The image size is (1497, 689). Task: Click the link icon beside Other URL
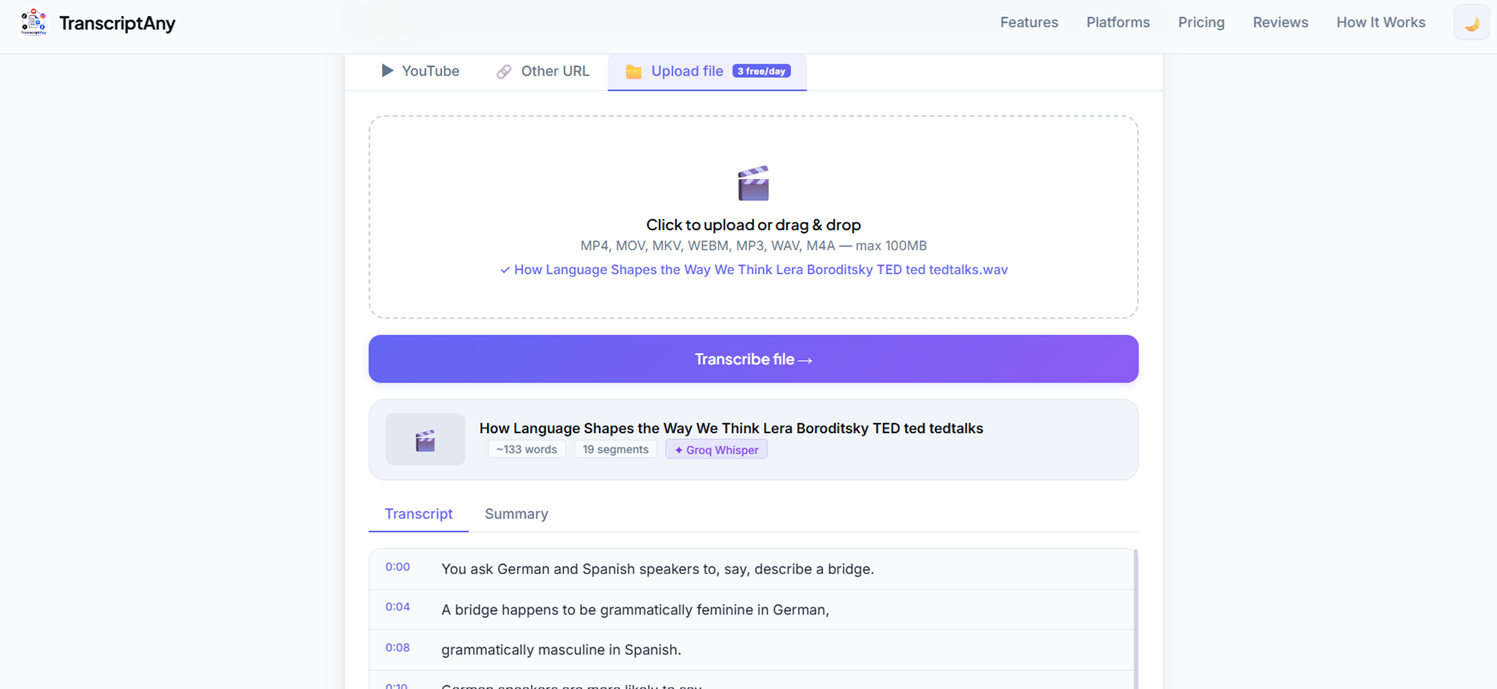click(504, 72)
